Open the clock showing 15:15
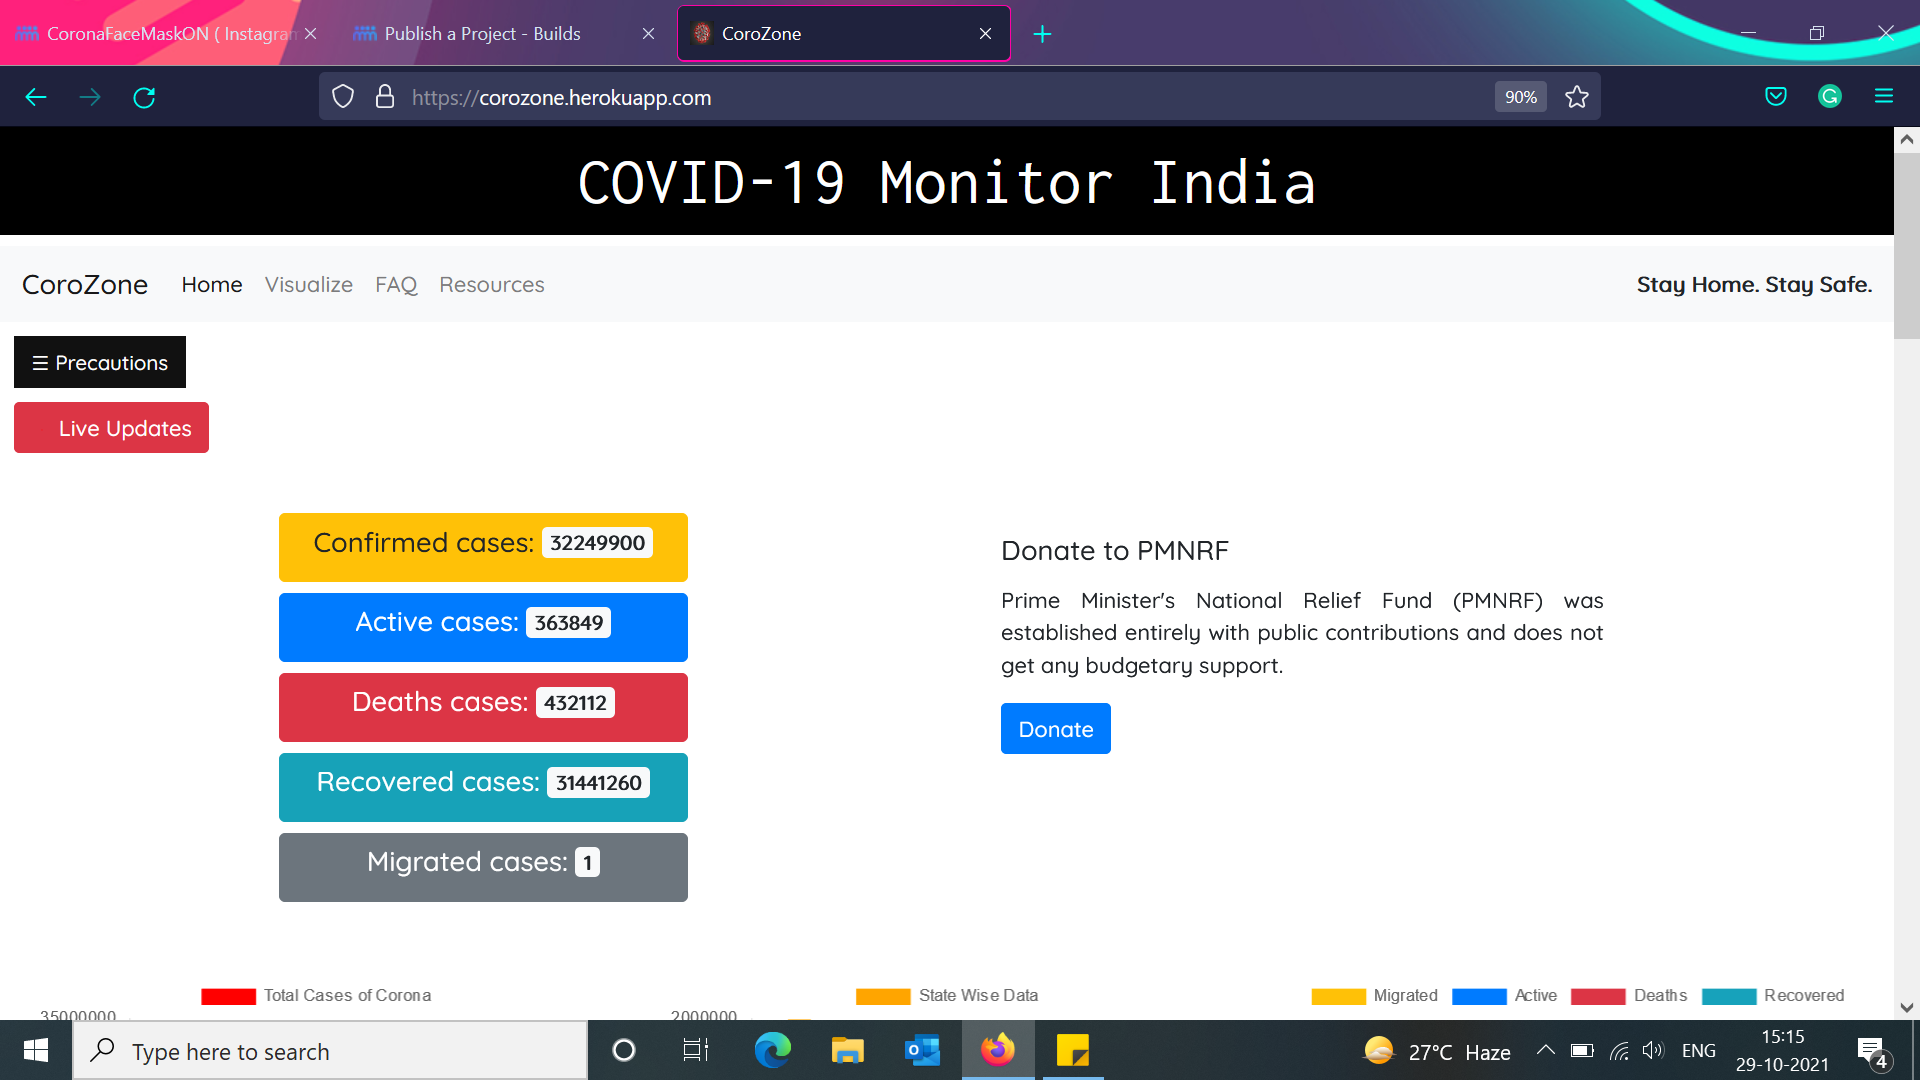 pyautogui.click(x=1783, y=1050)
